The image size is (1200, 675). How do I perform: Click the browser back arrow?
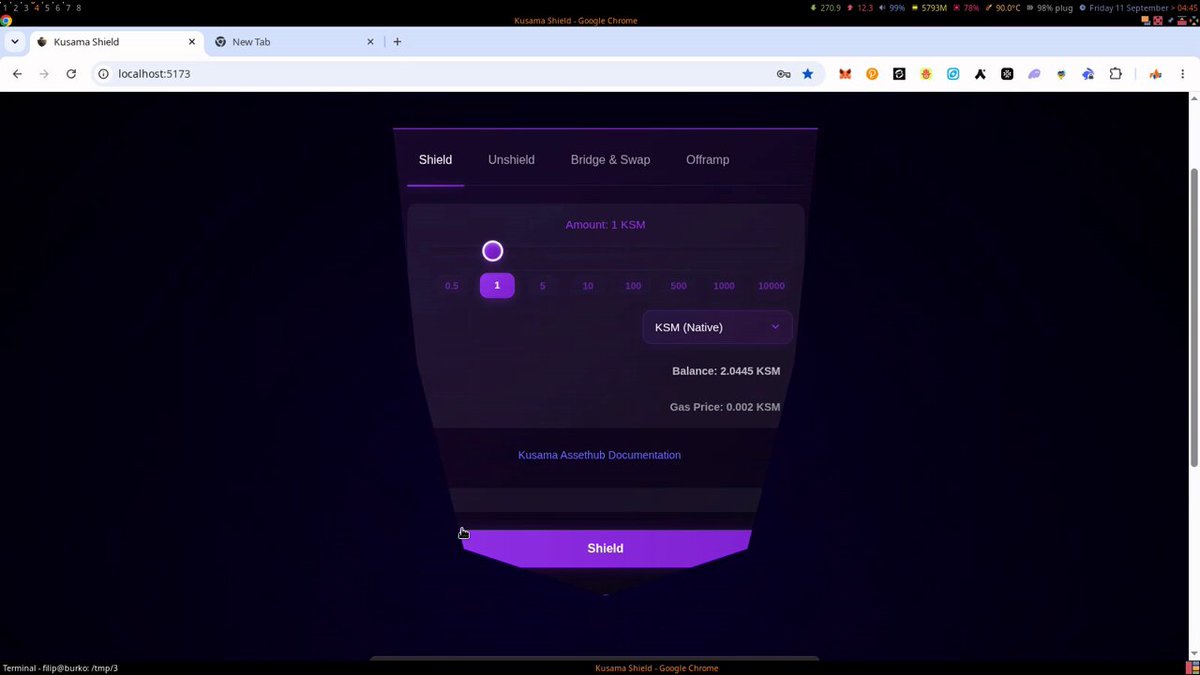tap(17, 74)
